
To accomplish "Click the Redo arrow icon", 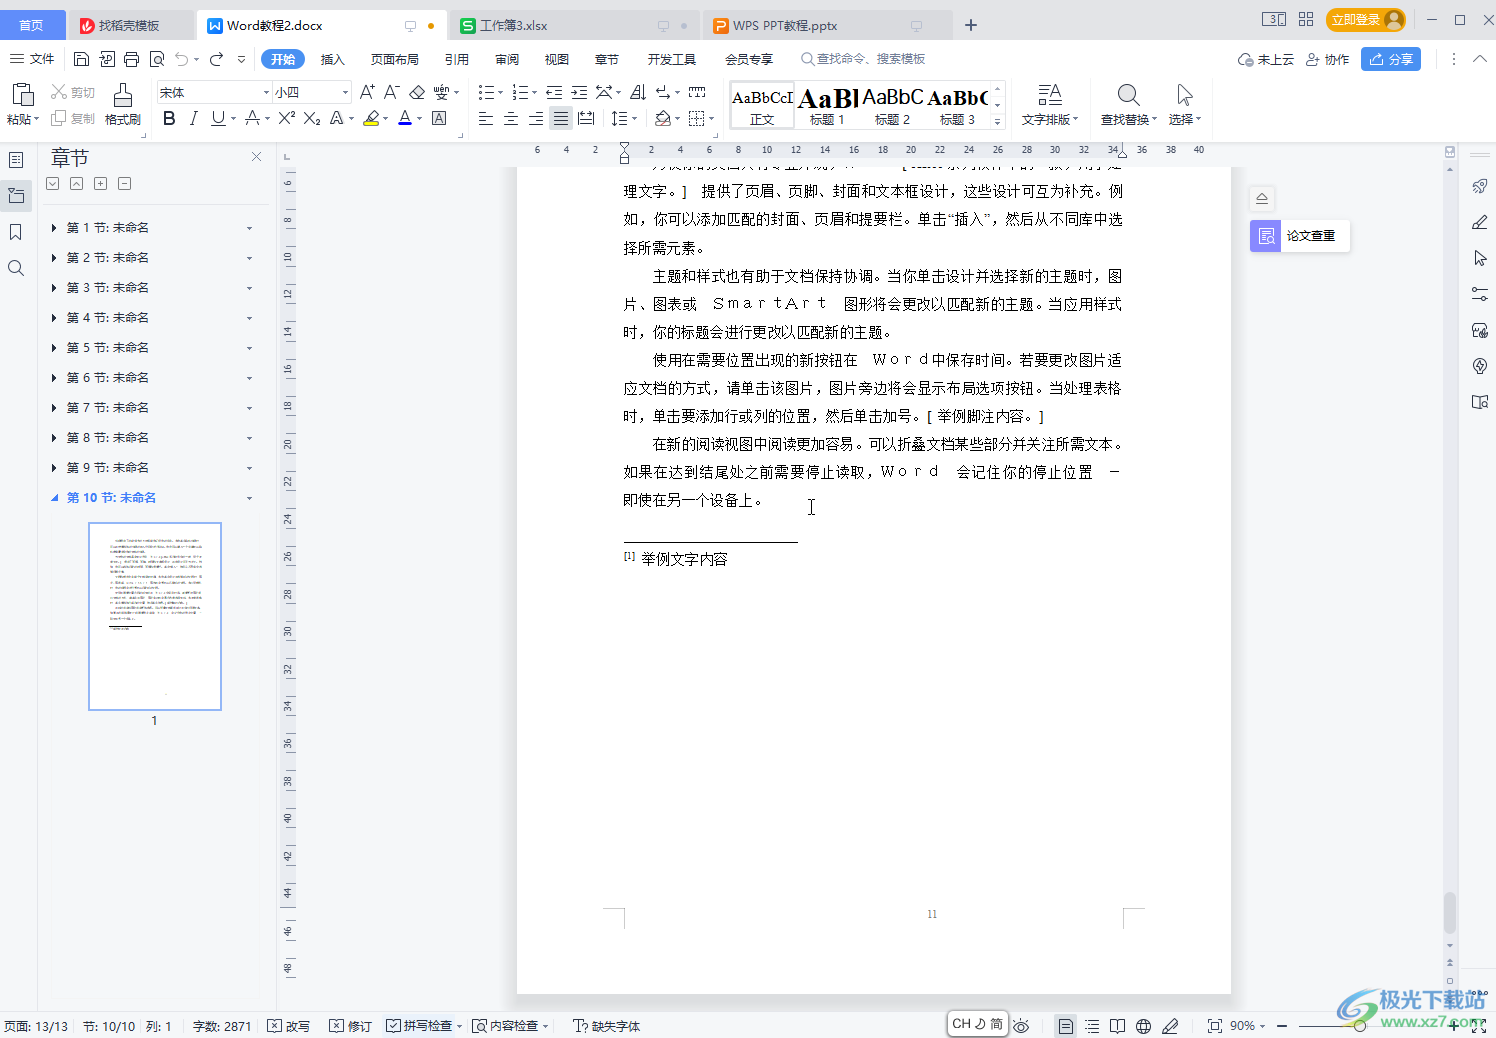I will (217, 59).
